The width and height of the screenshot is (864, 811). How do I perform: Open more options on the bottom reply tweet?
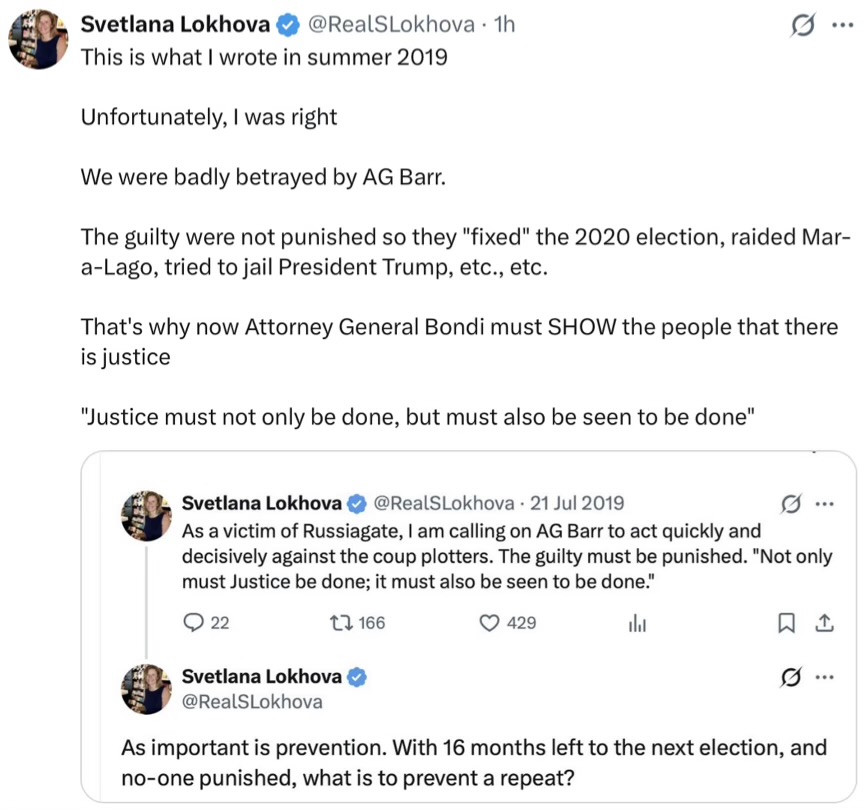pyautogui.click(x=826, y=676)
